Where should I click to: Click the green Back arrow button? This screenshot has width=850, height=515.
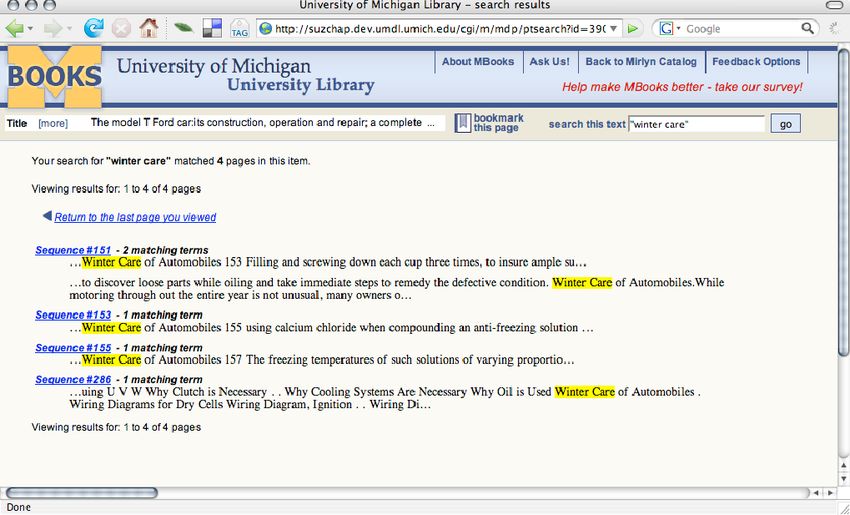pos(15,28)
